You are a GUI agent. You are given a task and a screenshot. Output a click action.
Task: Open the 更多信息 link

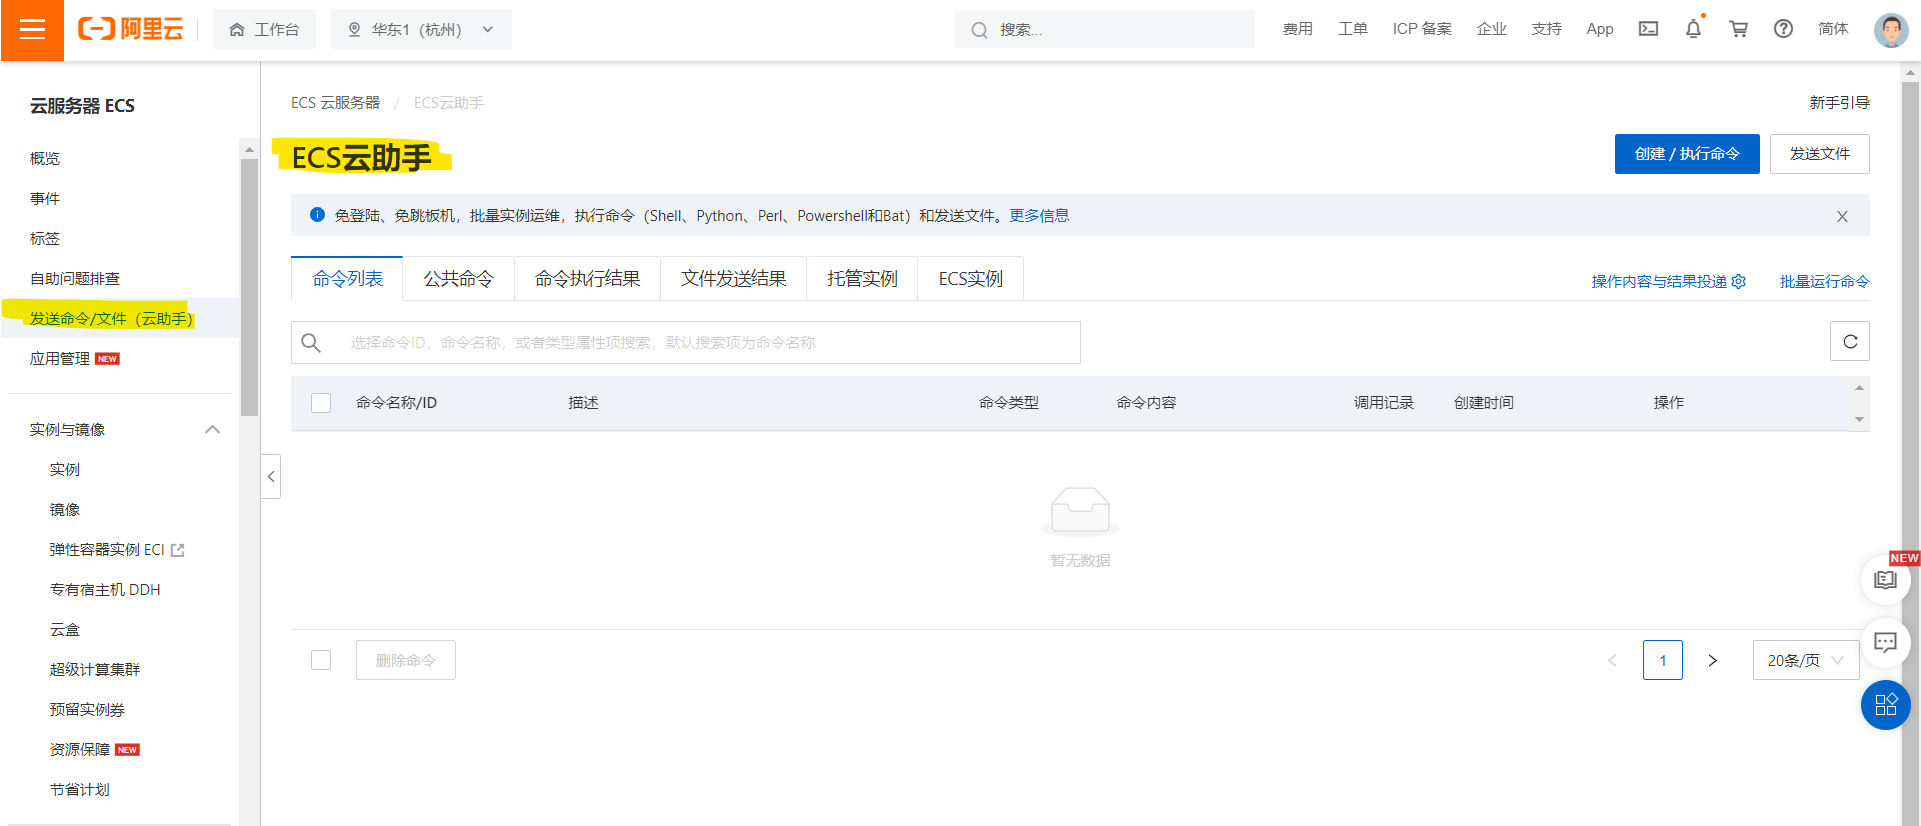[1039, 215]
